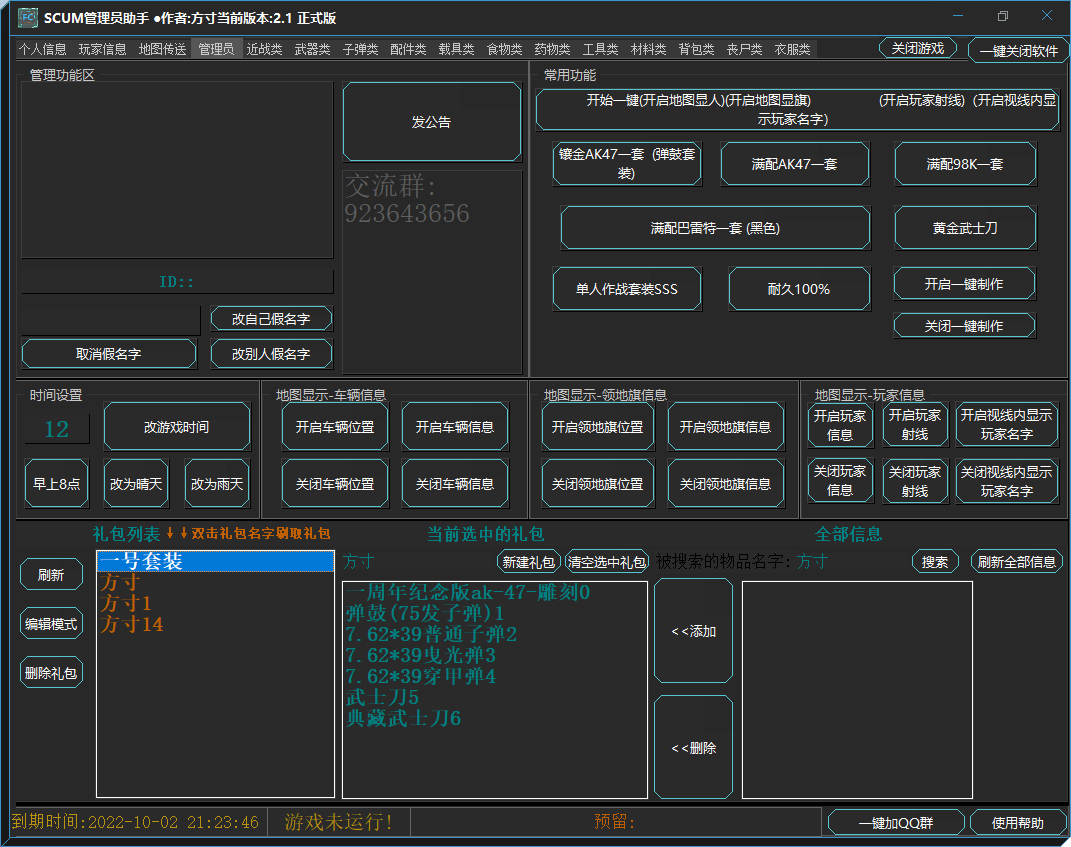The image size is (1071, 847).
Task: Click 关闭车辆信息 button
Action: 455,484
